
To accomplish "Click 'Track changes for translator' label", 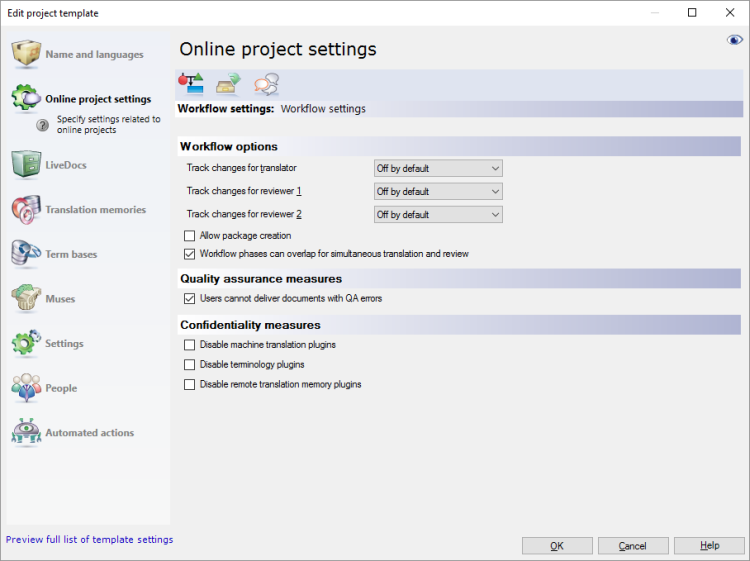I will (x=242, y=168).
